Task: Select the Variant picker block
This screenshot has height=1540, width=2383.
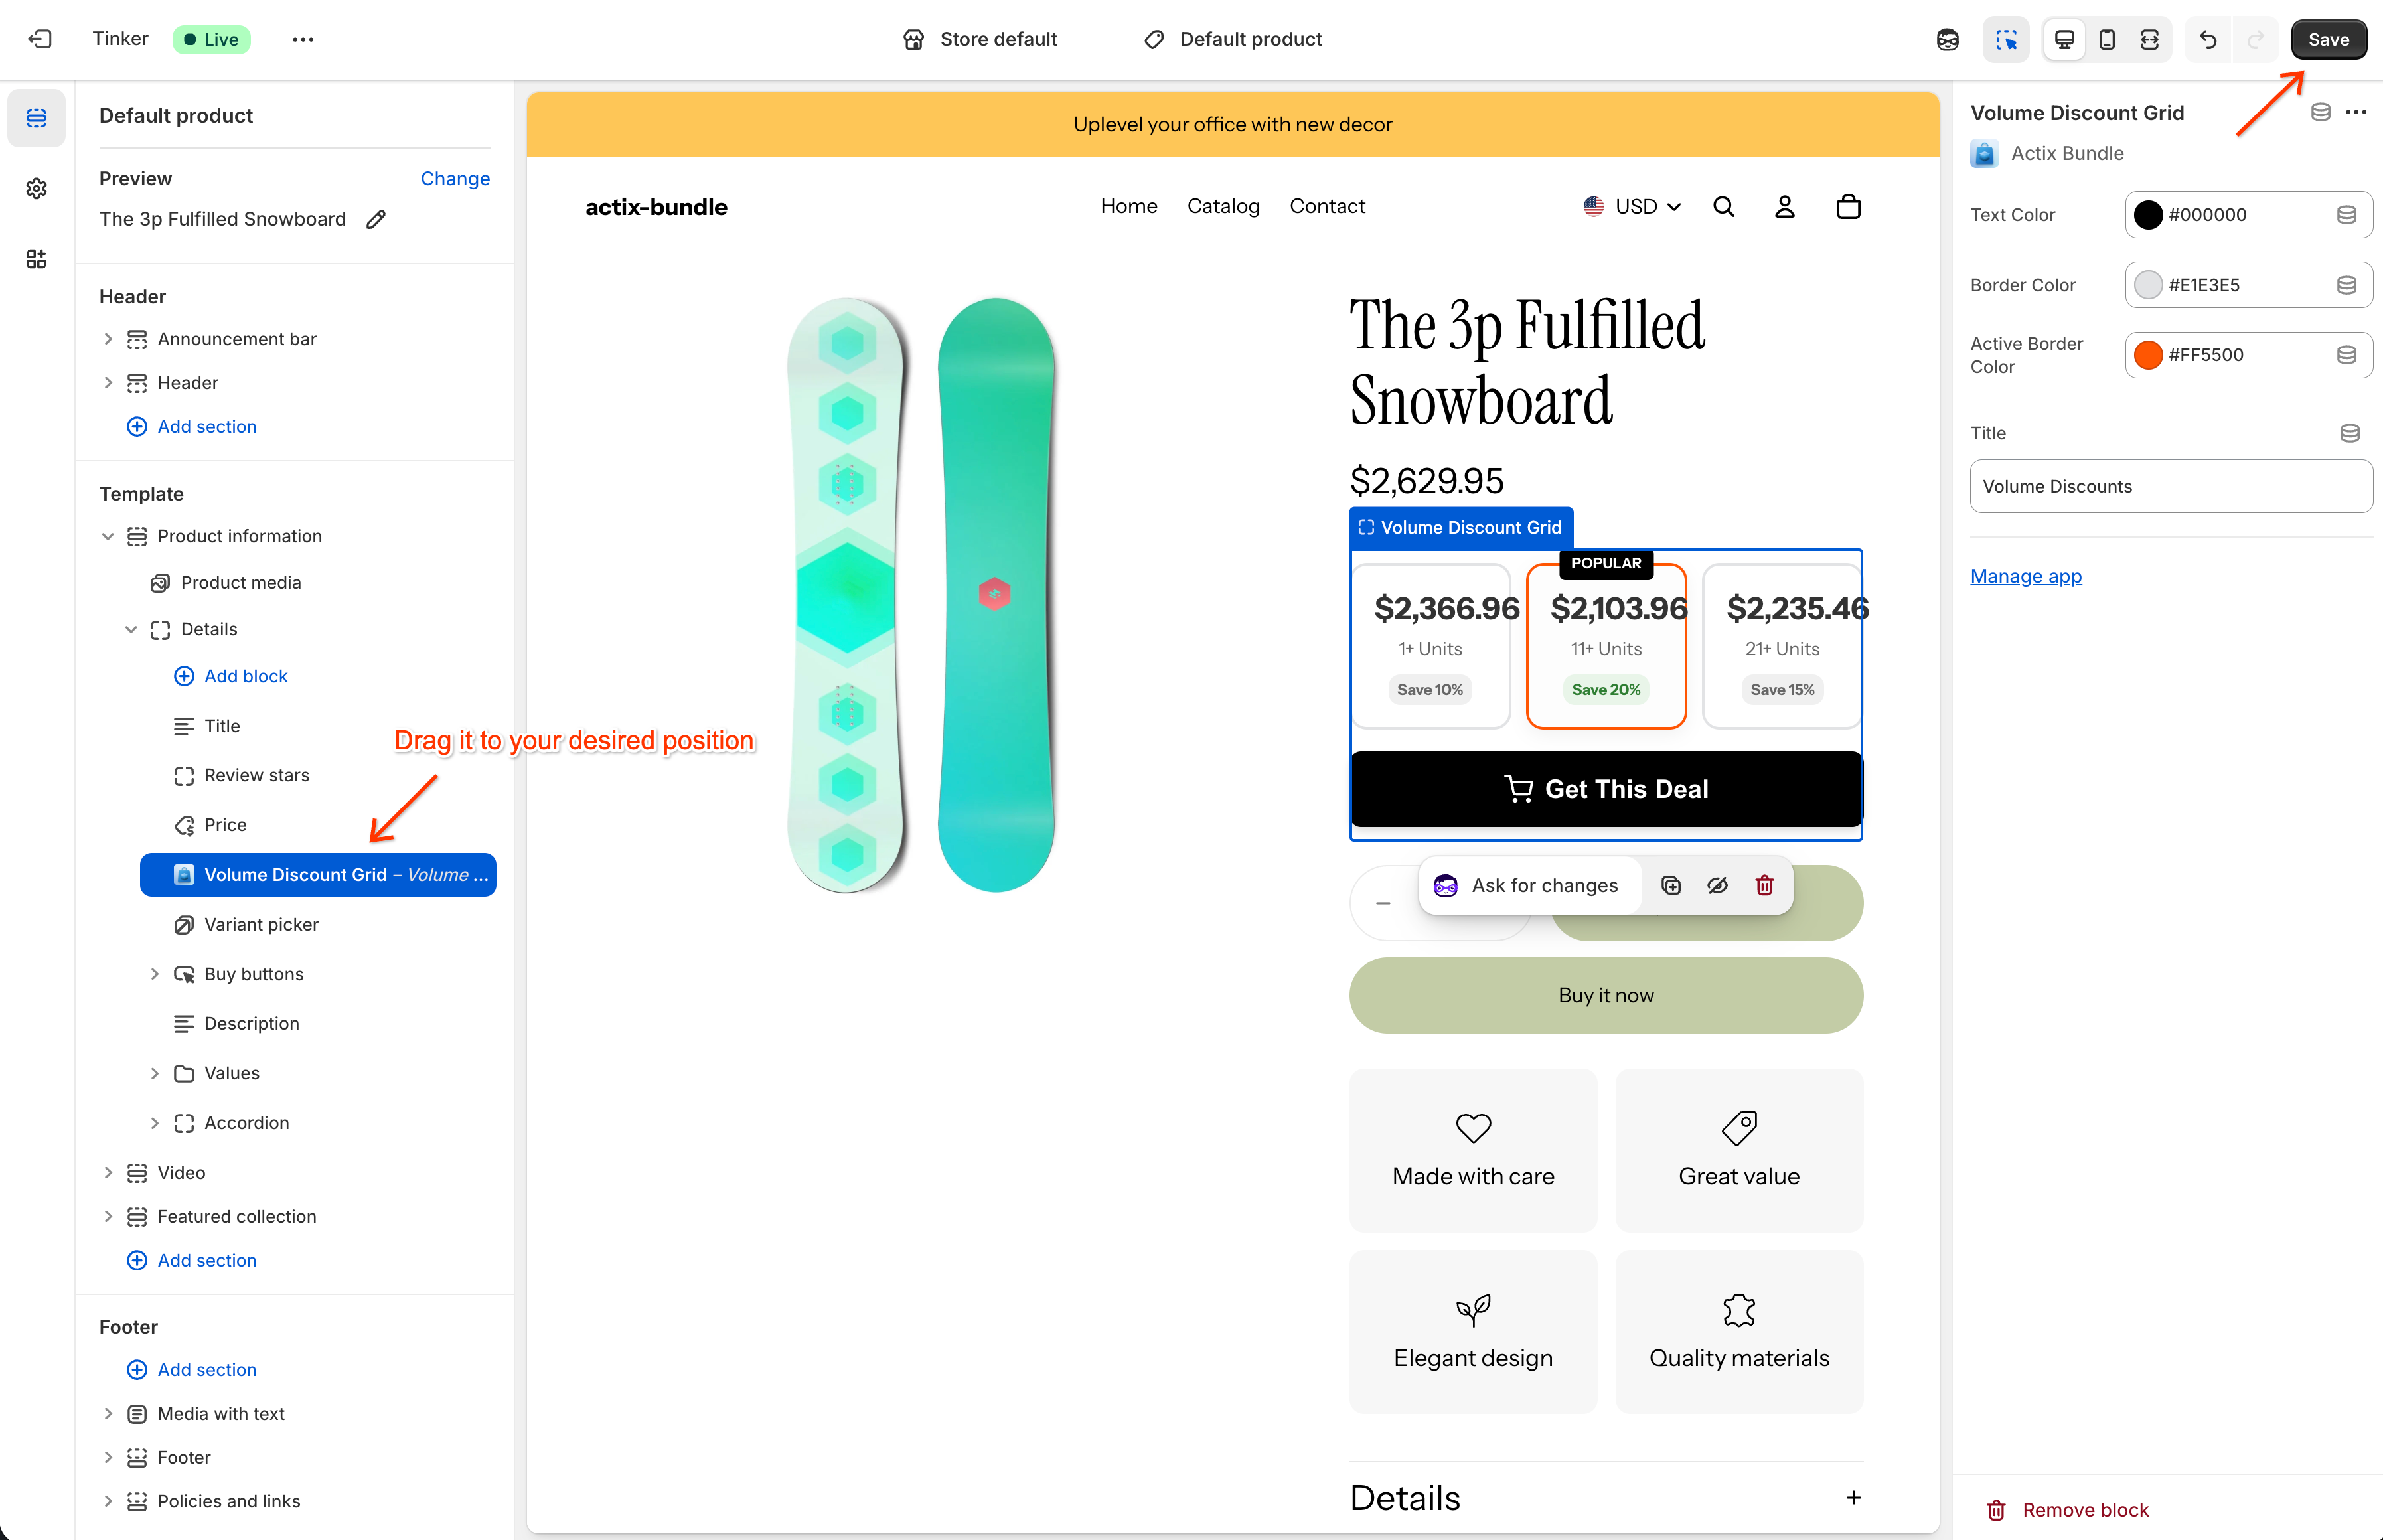Action: click(261, 924)
